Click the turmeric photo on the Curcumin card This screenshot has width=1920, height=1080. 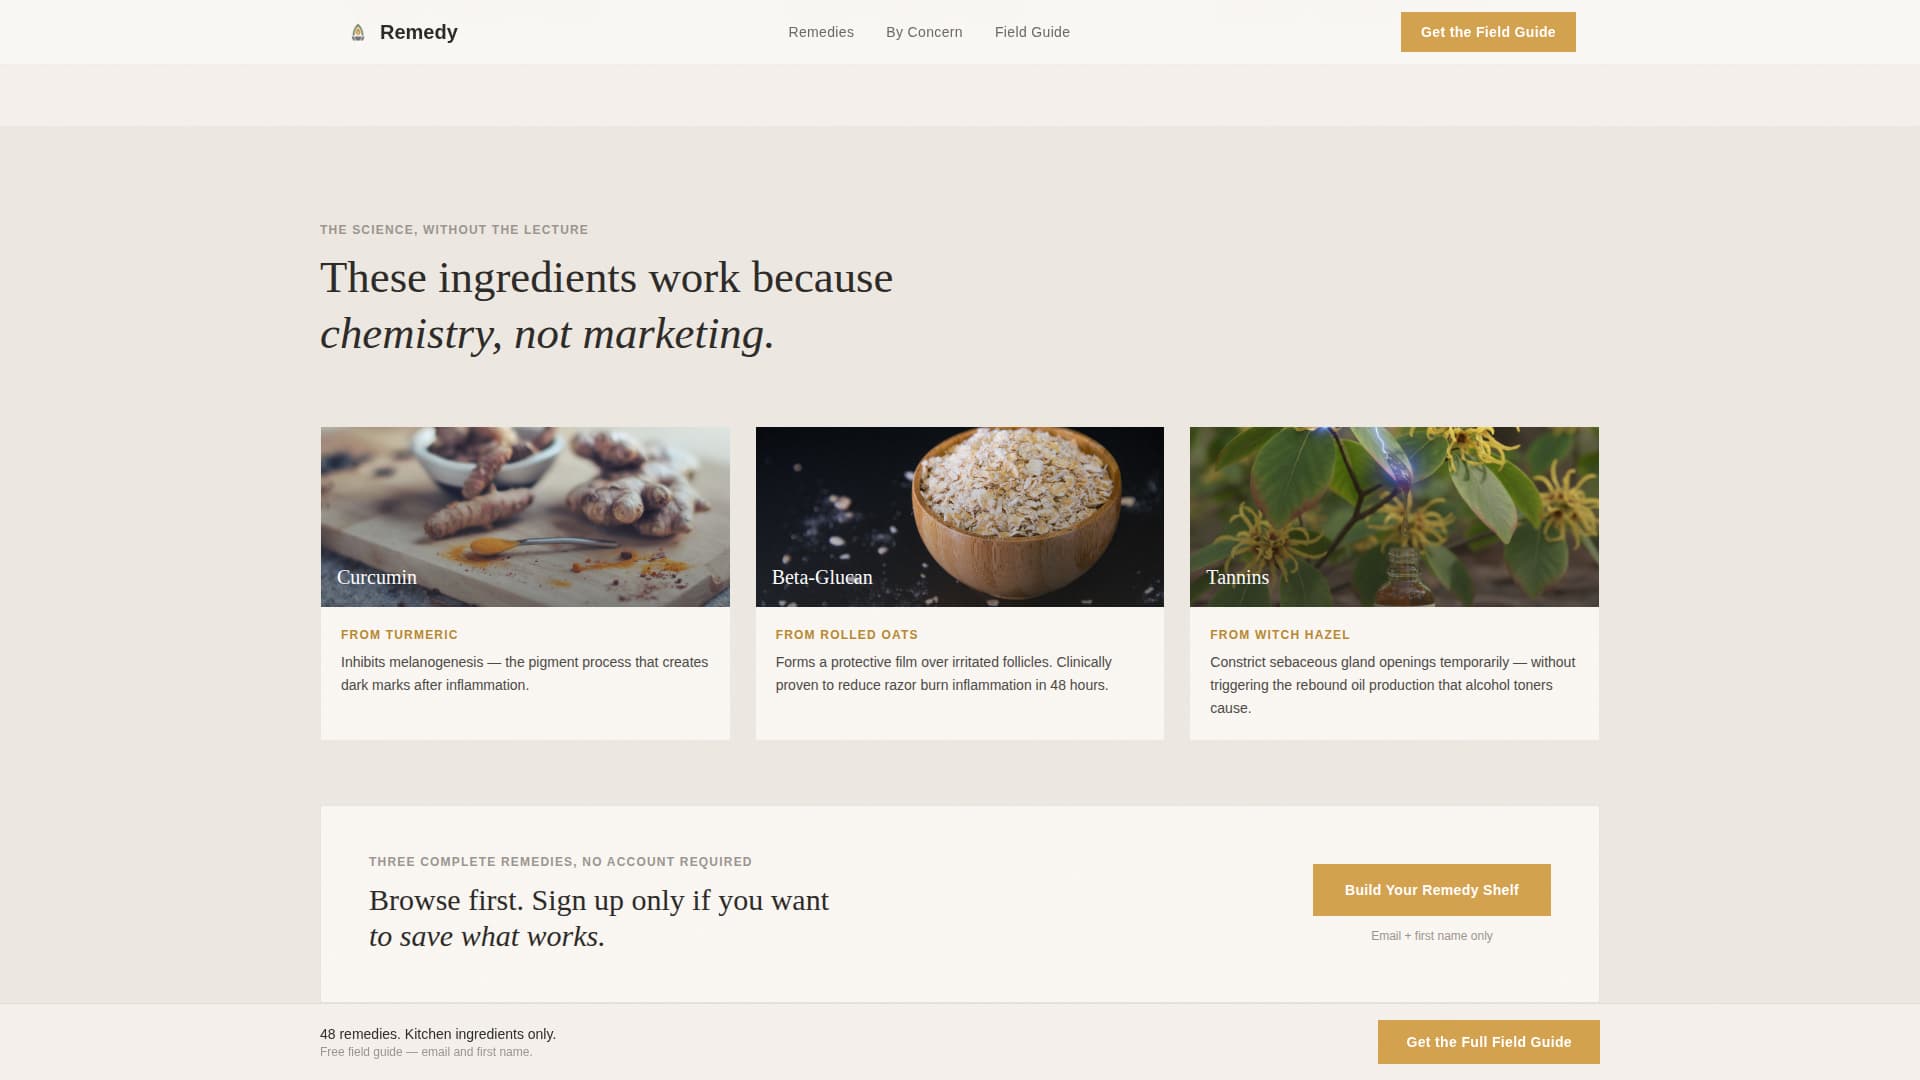(x=524, y=500)
